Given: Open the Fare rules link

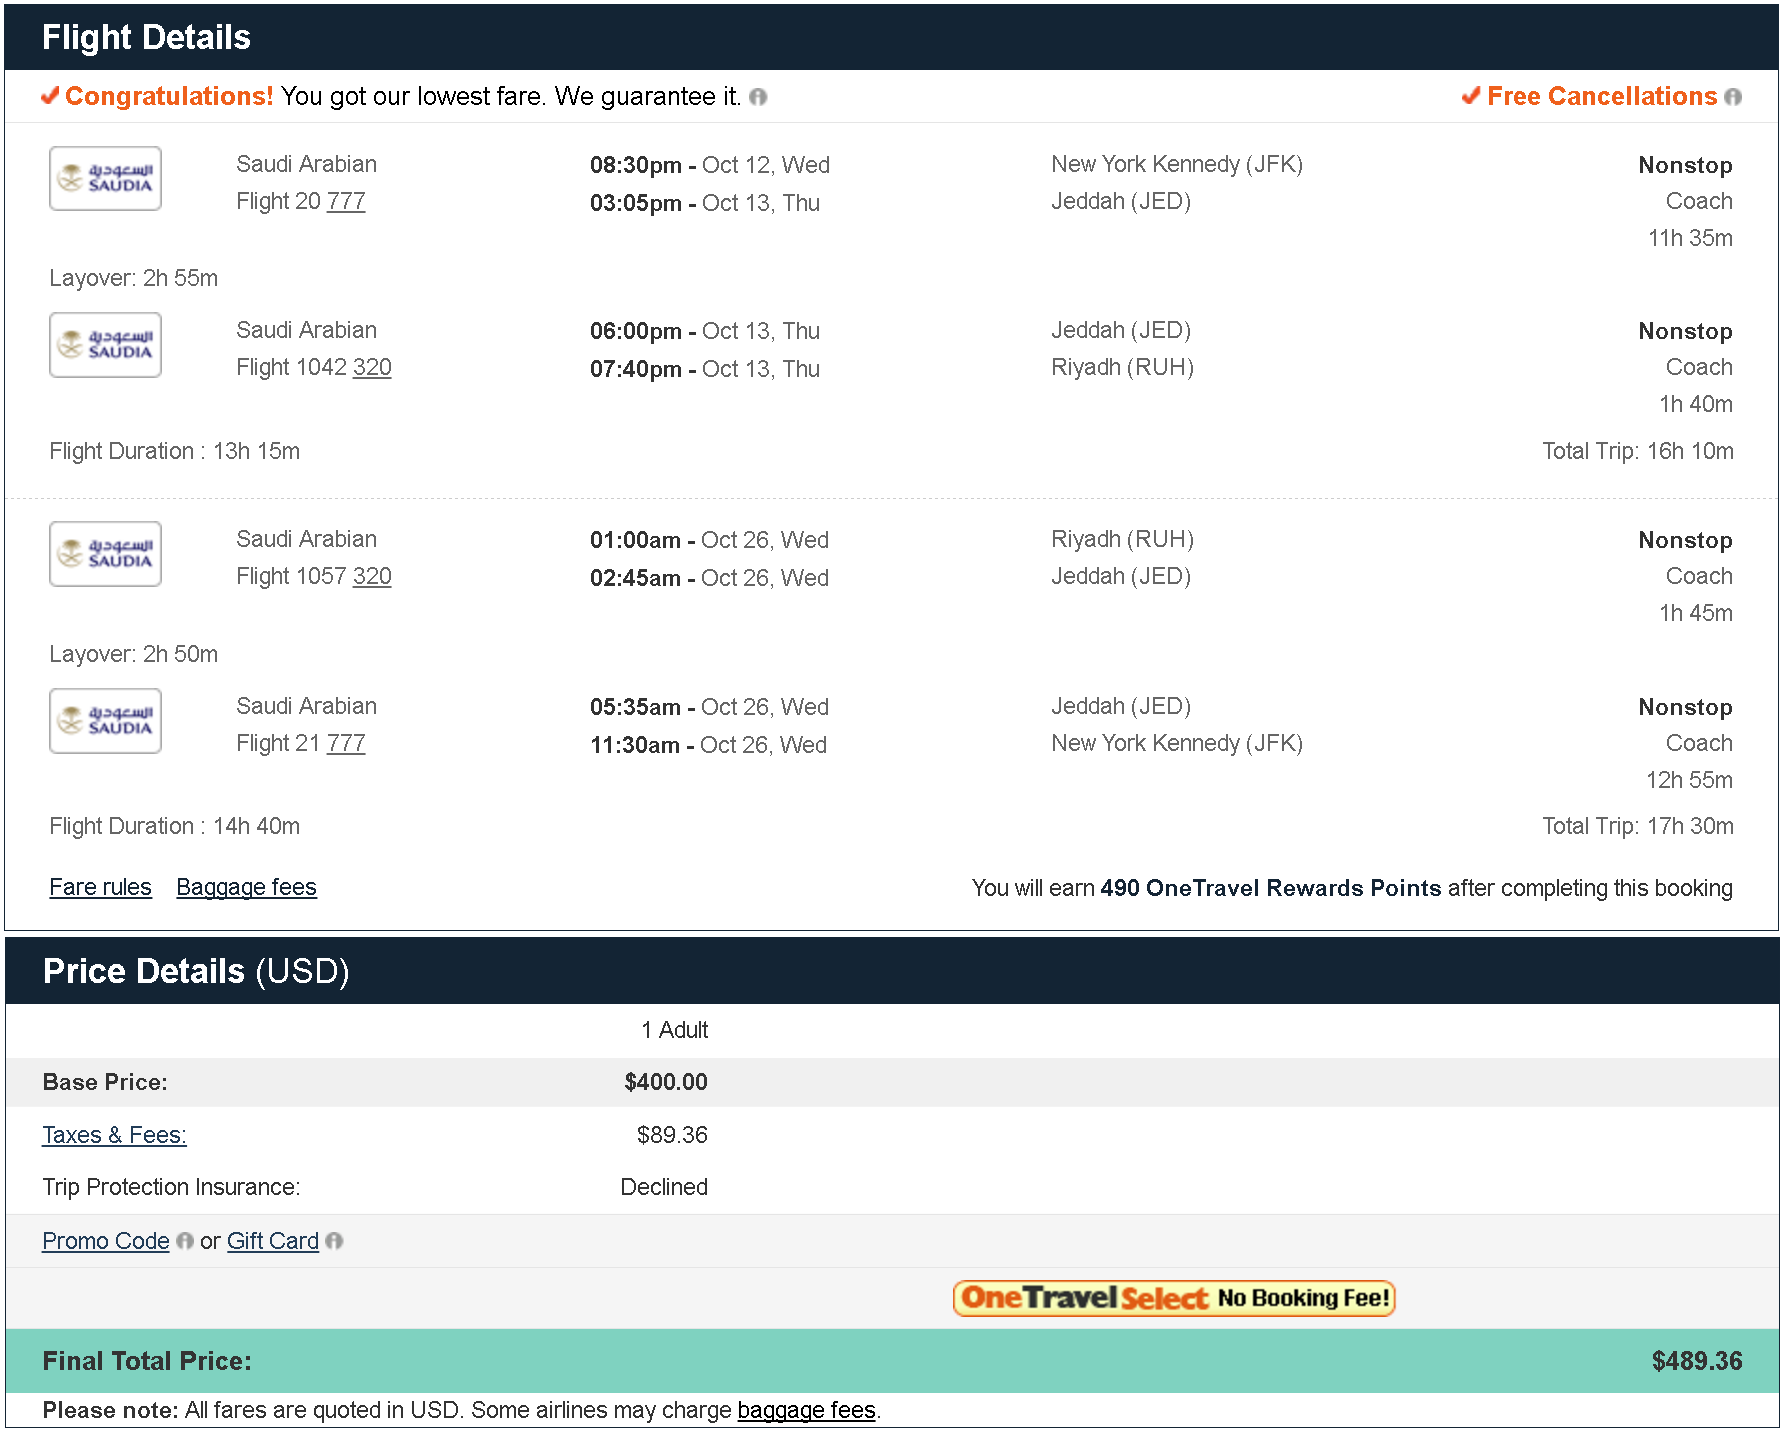Looking at the screenshot, I should (x=100, y=887).
